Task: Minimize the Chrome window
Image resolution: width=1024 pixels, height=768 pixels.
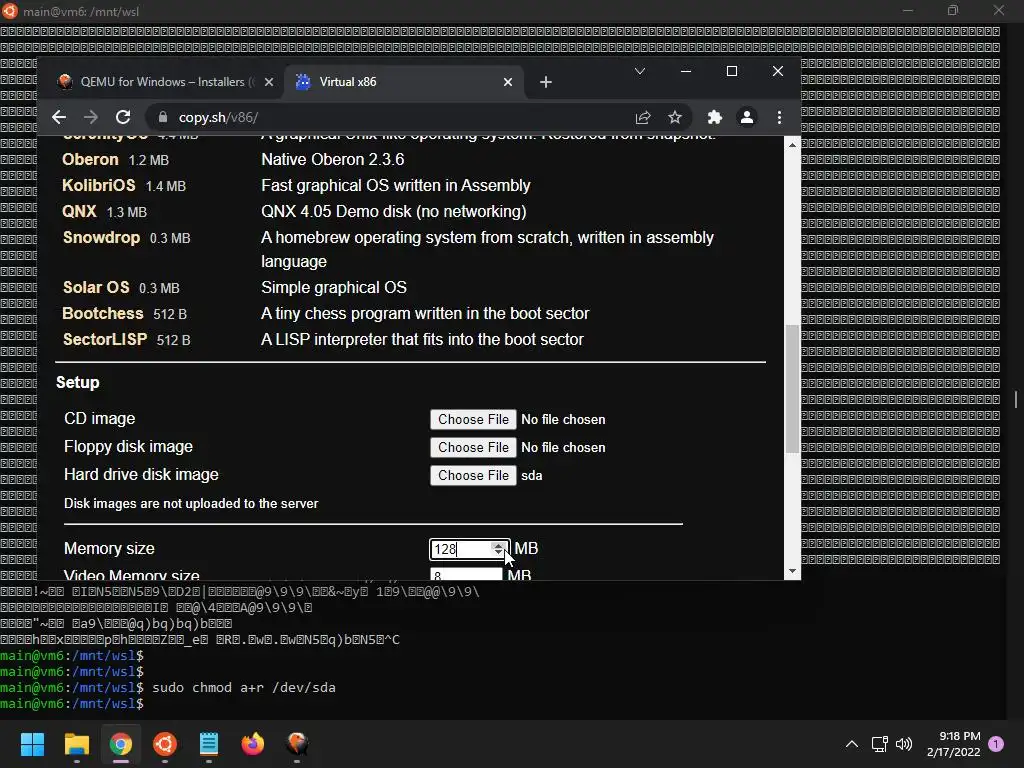Action: tap(686, 71)
